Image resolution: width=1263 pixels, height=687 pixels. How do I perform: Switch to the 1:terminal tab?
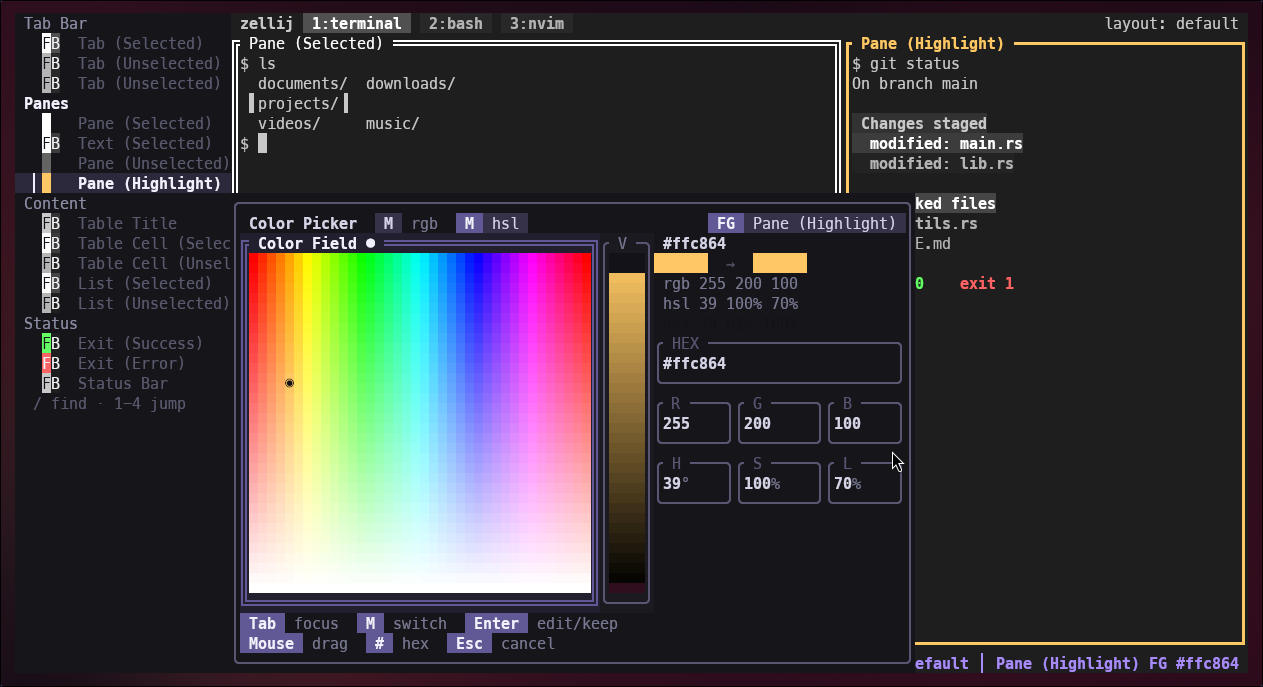coord(356,23)
